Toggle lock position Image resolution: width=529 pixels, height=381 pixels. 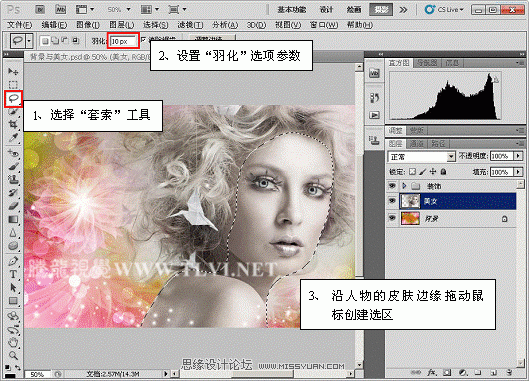(x=433, y=172)
